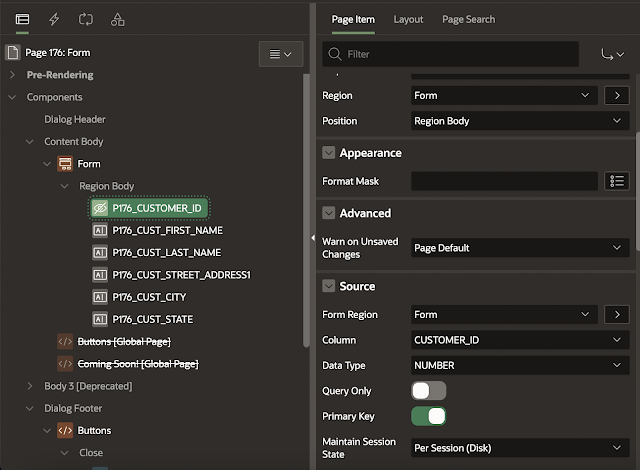
Task: Open the Rendering tree tab icon
Action: (22, 19)
